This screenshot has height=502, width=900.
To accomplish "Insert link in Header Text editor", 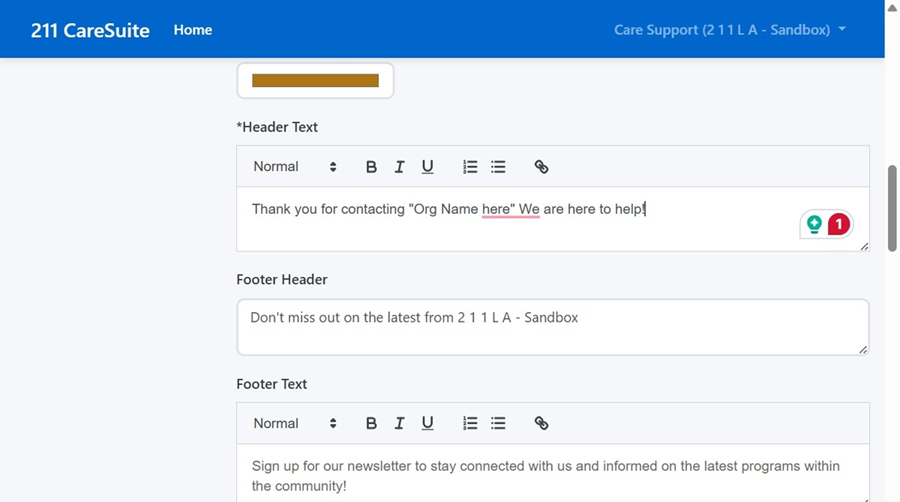I will [x=541, y=167].
